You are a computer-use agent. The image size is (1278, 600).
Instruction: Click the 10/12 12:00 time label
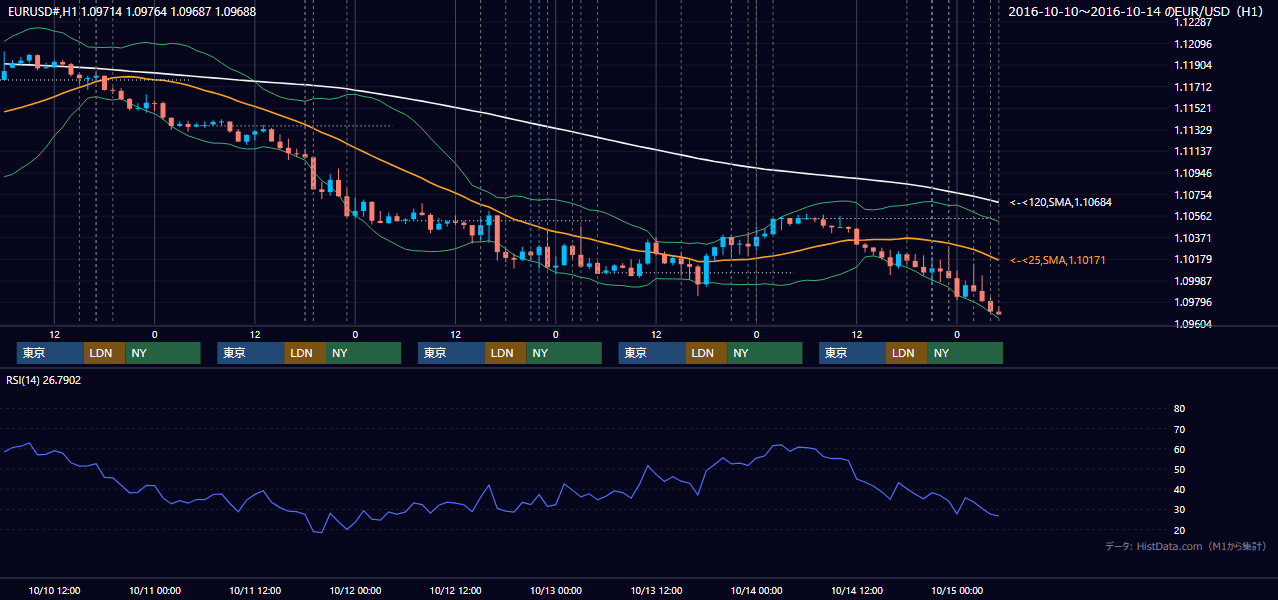tap(455, 590)
